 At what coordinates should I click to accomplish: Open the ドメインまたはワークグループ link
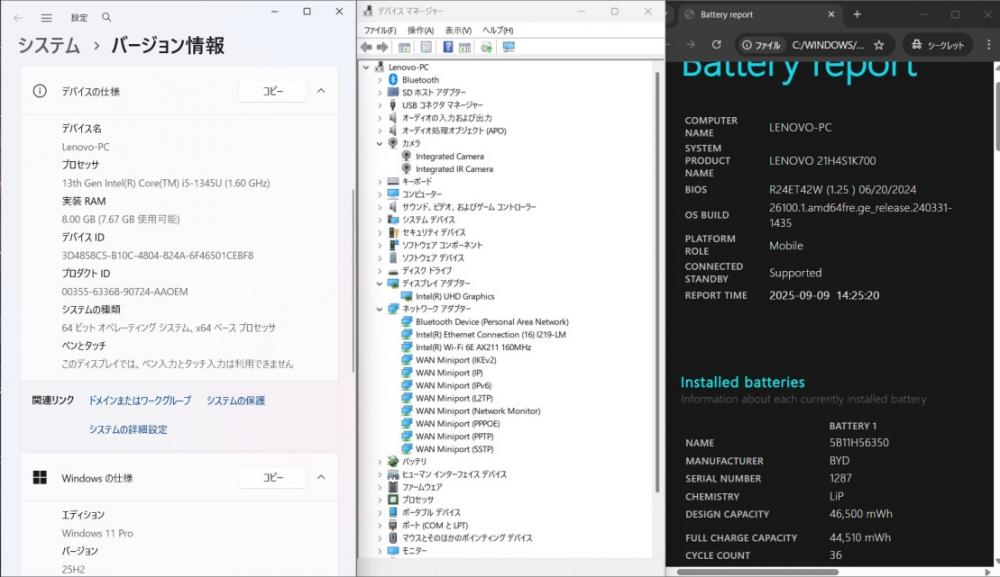140,400
